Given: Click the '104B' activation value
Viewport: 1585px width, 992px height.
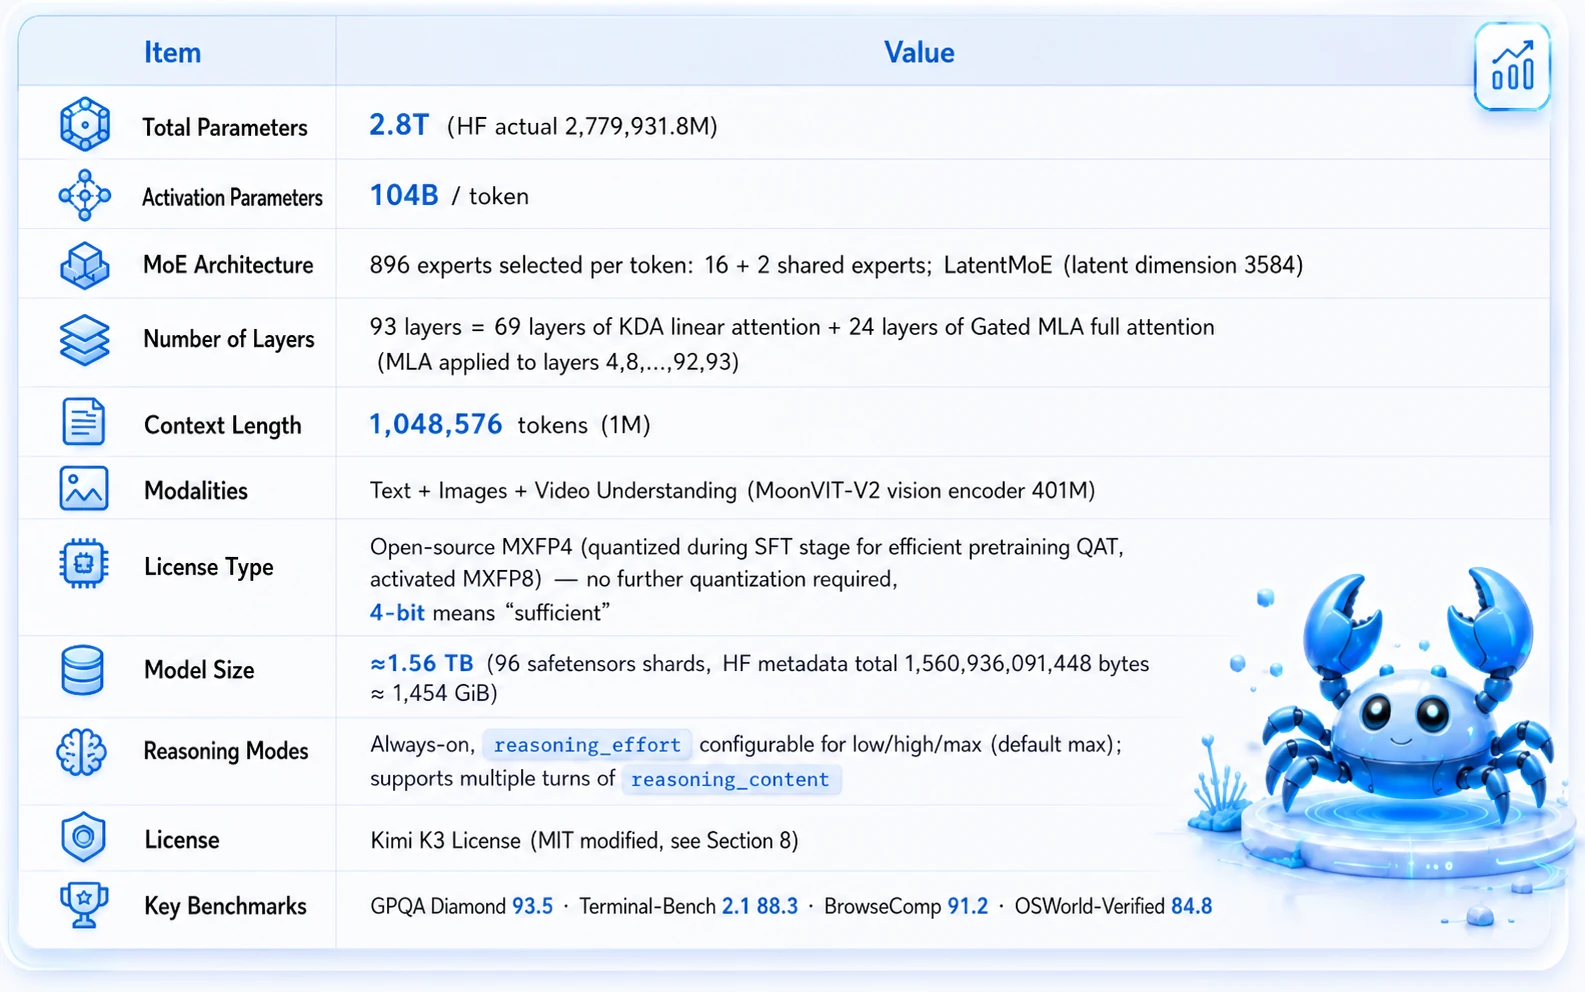Looking at the screenshot, I should pyautogui.click(x=404, y=195).
